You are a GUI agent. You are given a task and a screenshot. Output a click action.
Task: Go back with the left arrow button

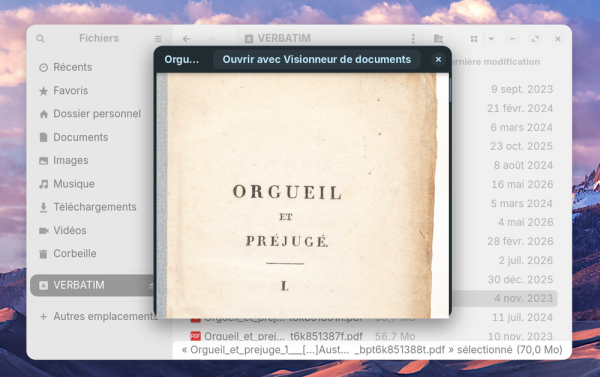click(186, 39)
